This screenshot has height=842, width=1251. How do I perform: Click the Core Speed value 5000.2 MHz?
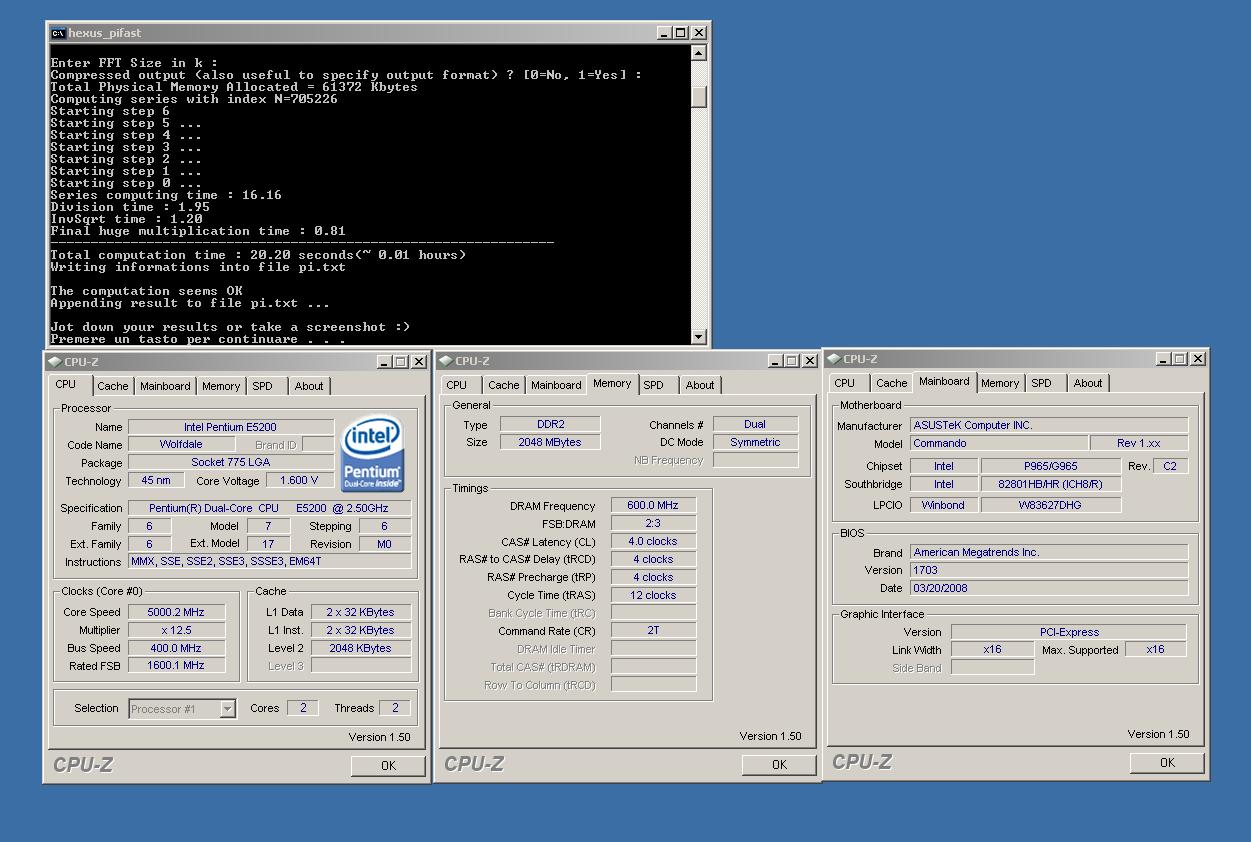pos(176,612)
